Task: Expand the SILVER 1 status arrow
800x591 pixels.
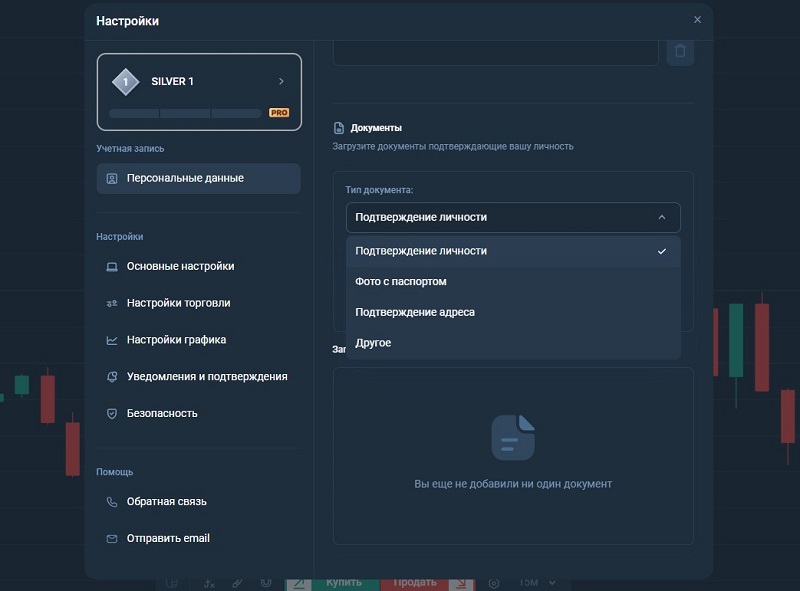Action: pyautogui.click(x=281, y=81)
